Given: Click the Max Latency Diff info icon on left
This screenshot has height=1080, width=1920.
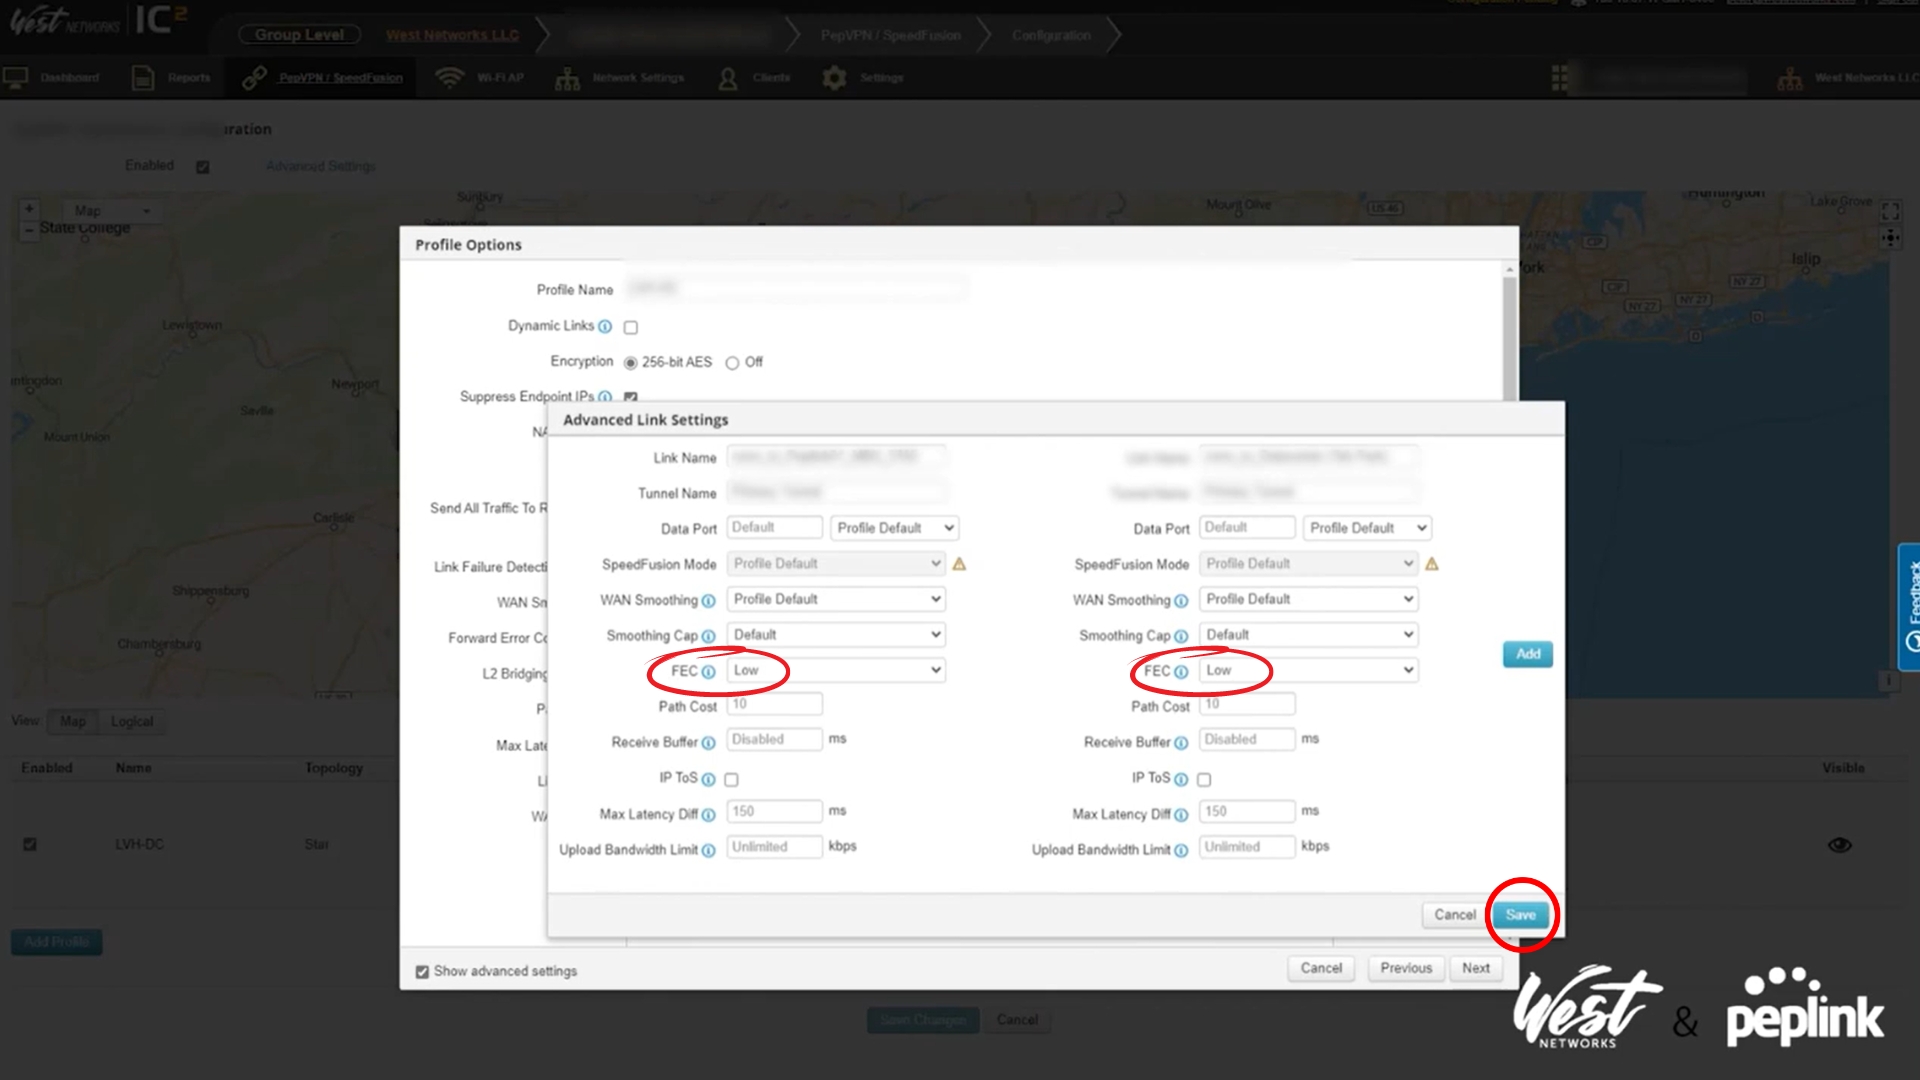Looking at the screenshot, I should click(x=708, y=815).
